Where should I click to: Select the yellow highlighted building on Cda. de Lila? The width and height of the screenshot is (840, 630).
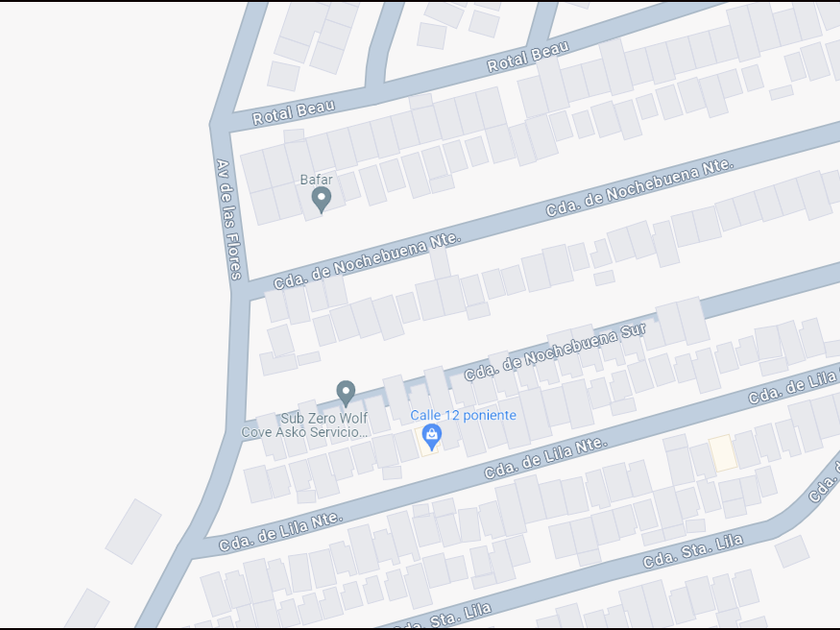[x=723, y=453]
